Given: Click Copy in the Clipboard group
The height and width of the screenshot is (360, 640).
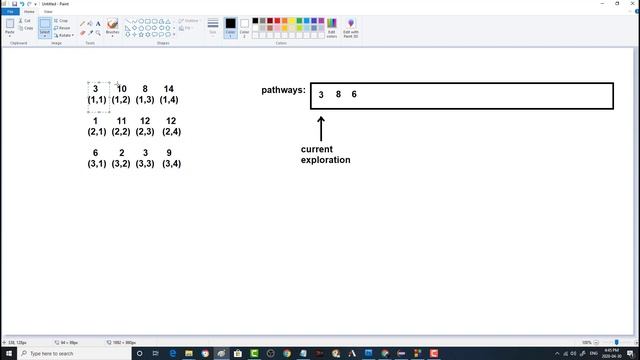Looking at the screenshot, I should [25, 28].
